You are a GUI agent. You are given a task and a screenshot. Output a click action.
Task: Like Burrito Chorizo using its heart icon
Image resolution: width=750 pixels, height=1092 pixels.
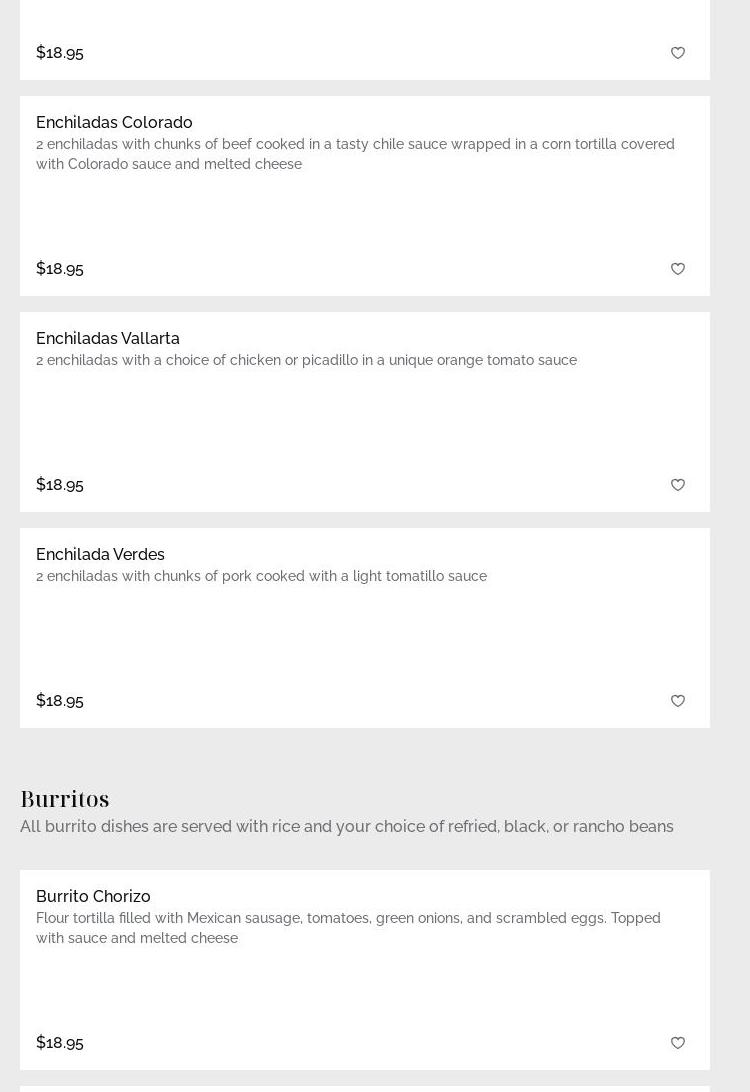[678, 1043]
